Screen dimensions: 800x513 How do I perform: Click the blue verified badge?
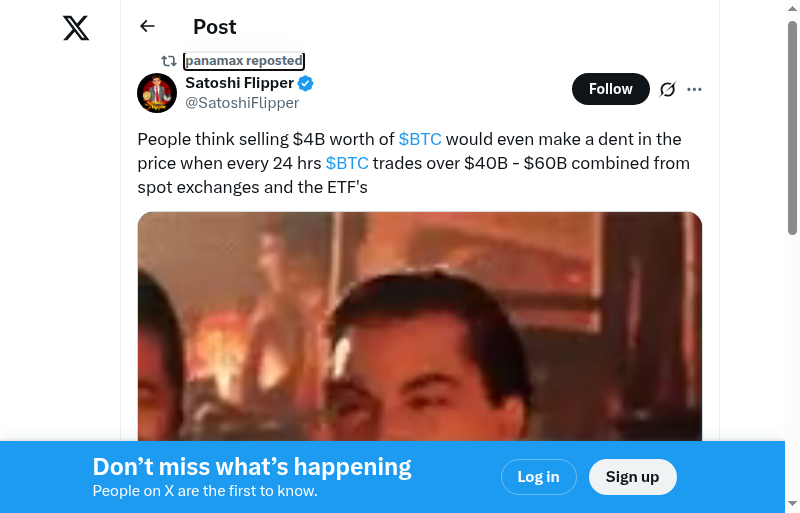[x=306, y=83]
